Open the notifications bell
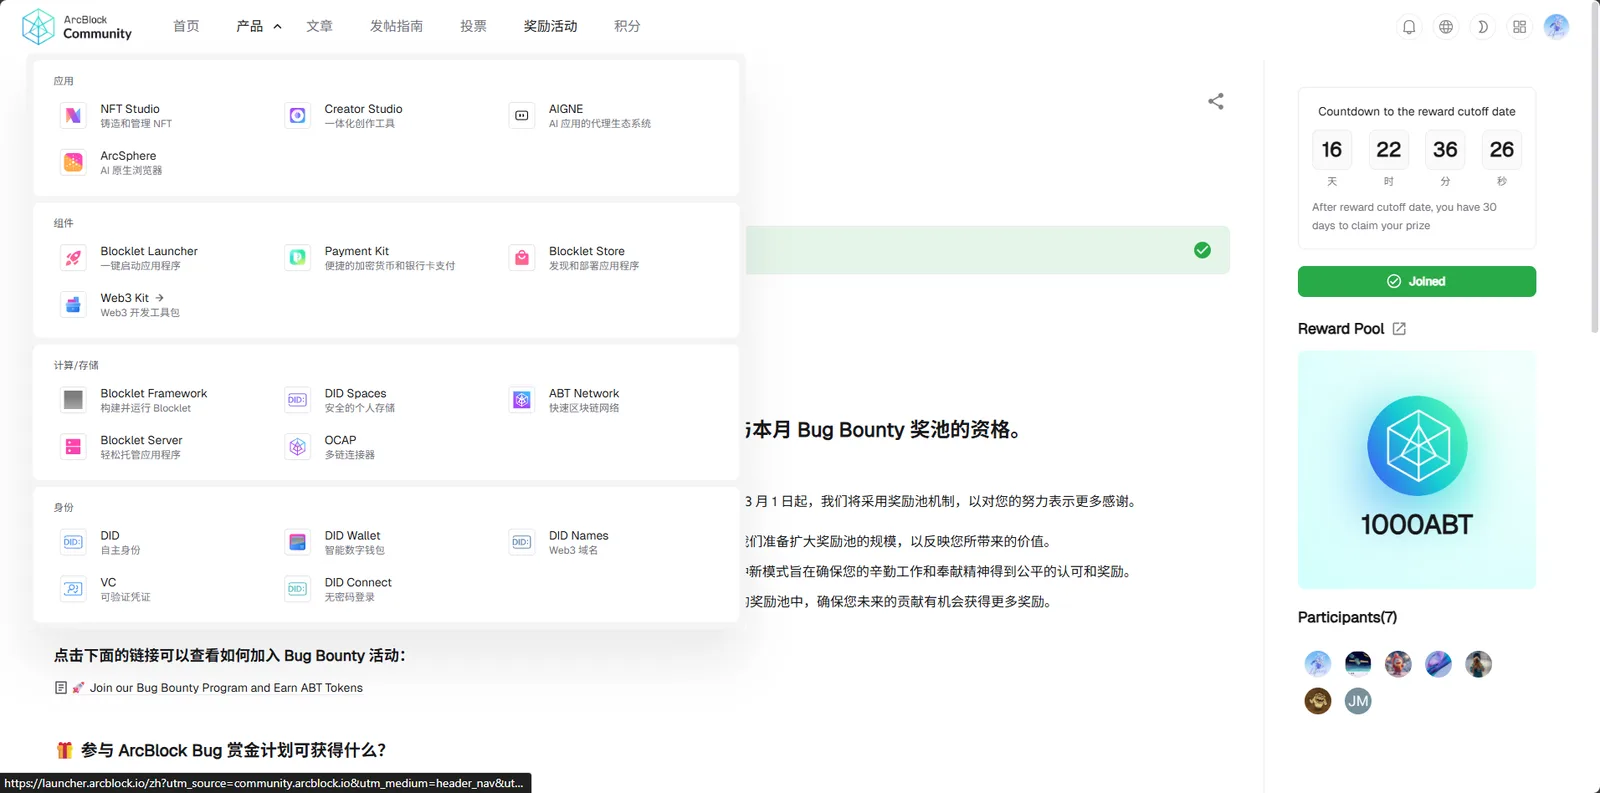The height and width of the screenshot is (793, 1600). click(1409, 27)
